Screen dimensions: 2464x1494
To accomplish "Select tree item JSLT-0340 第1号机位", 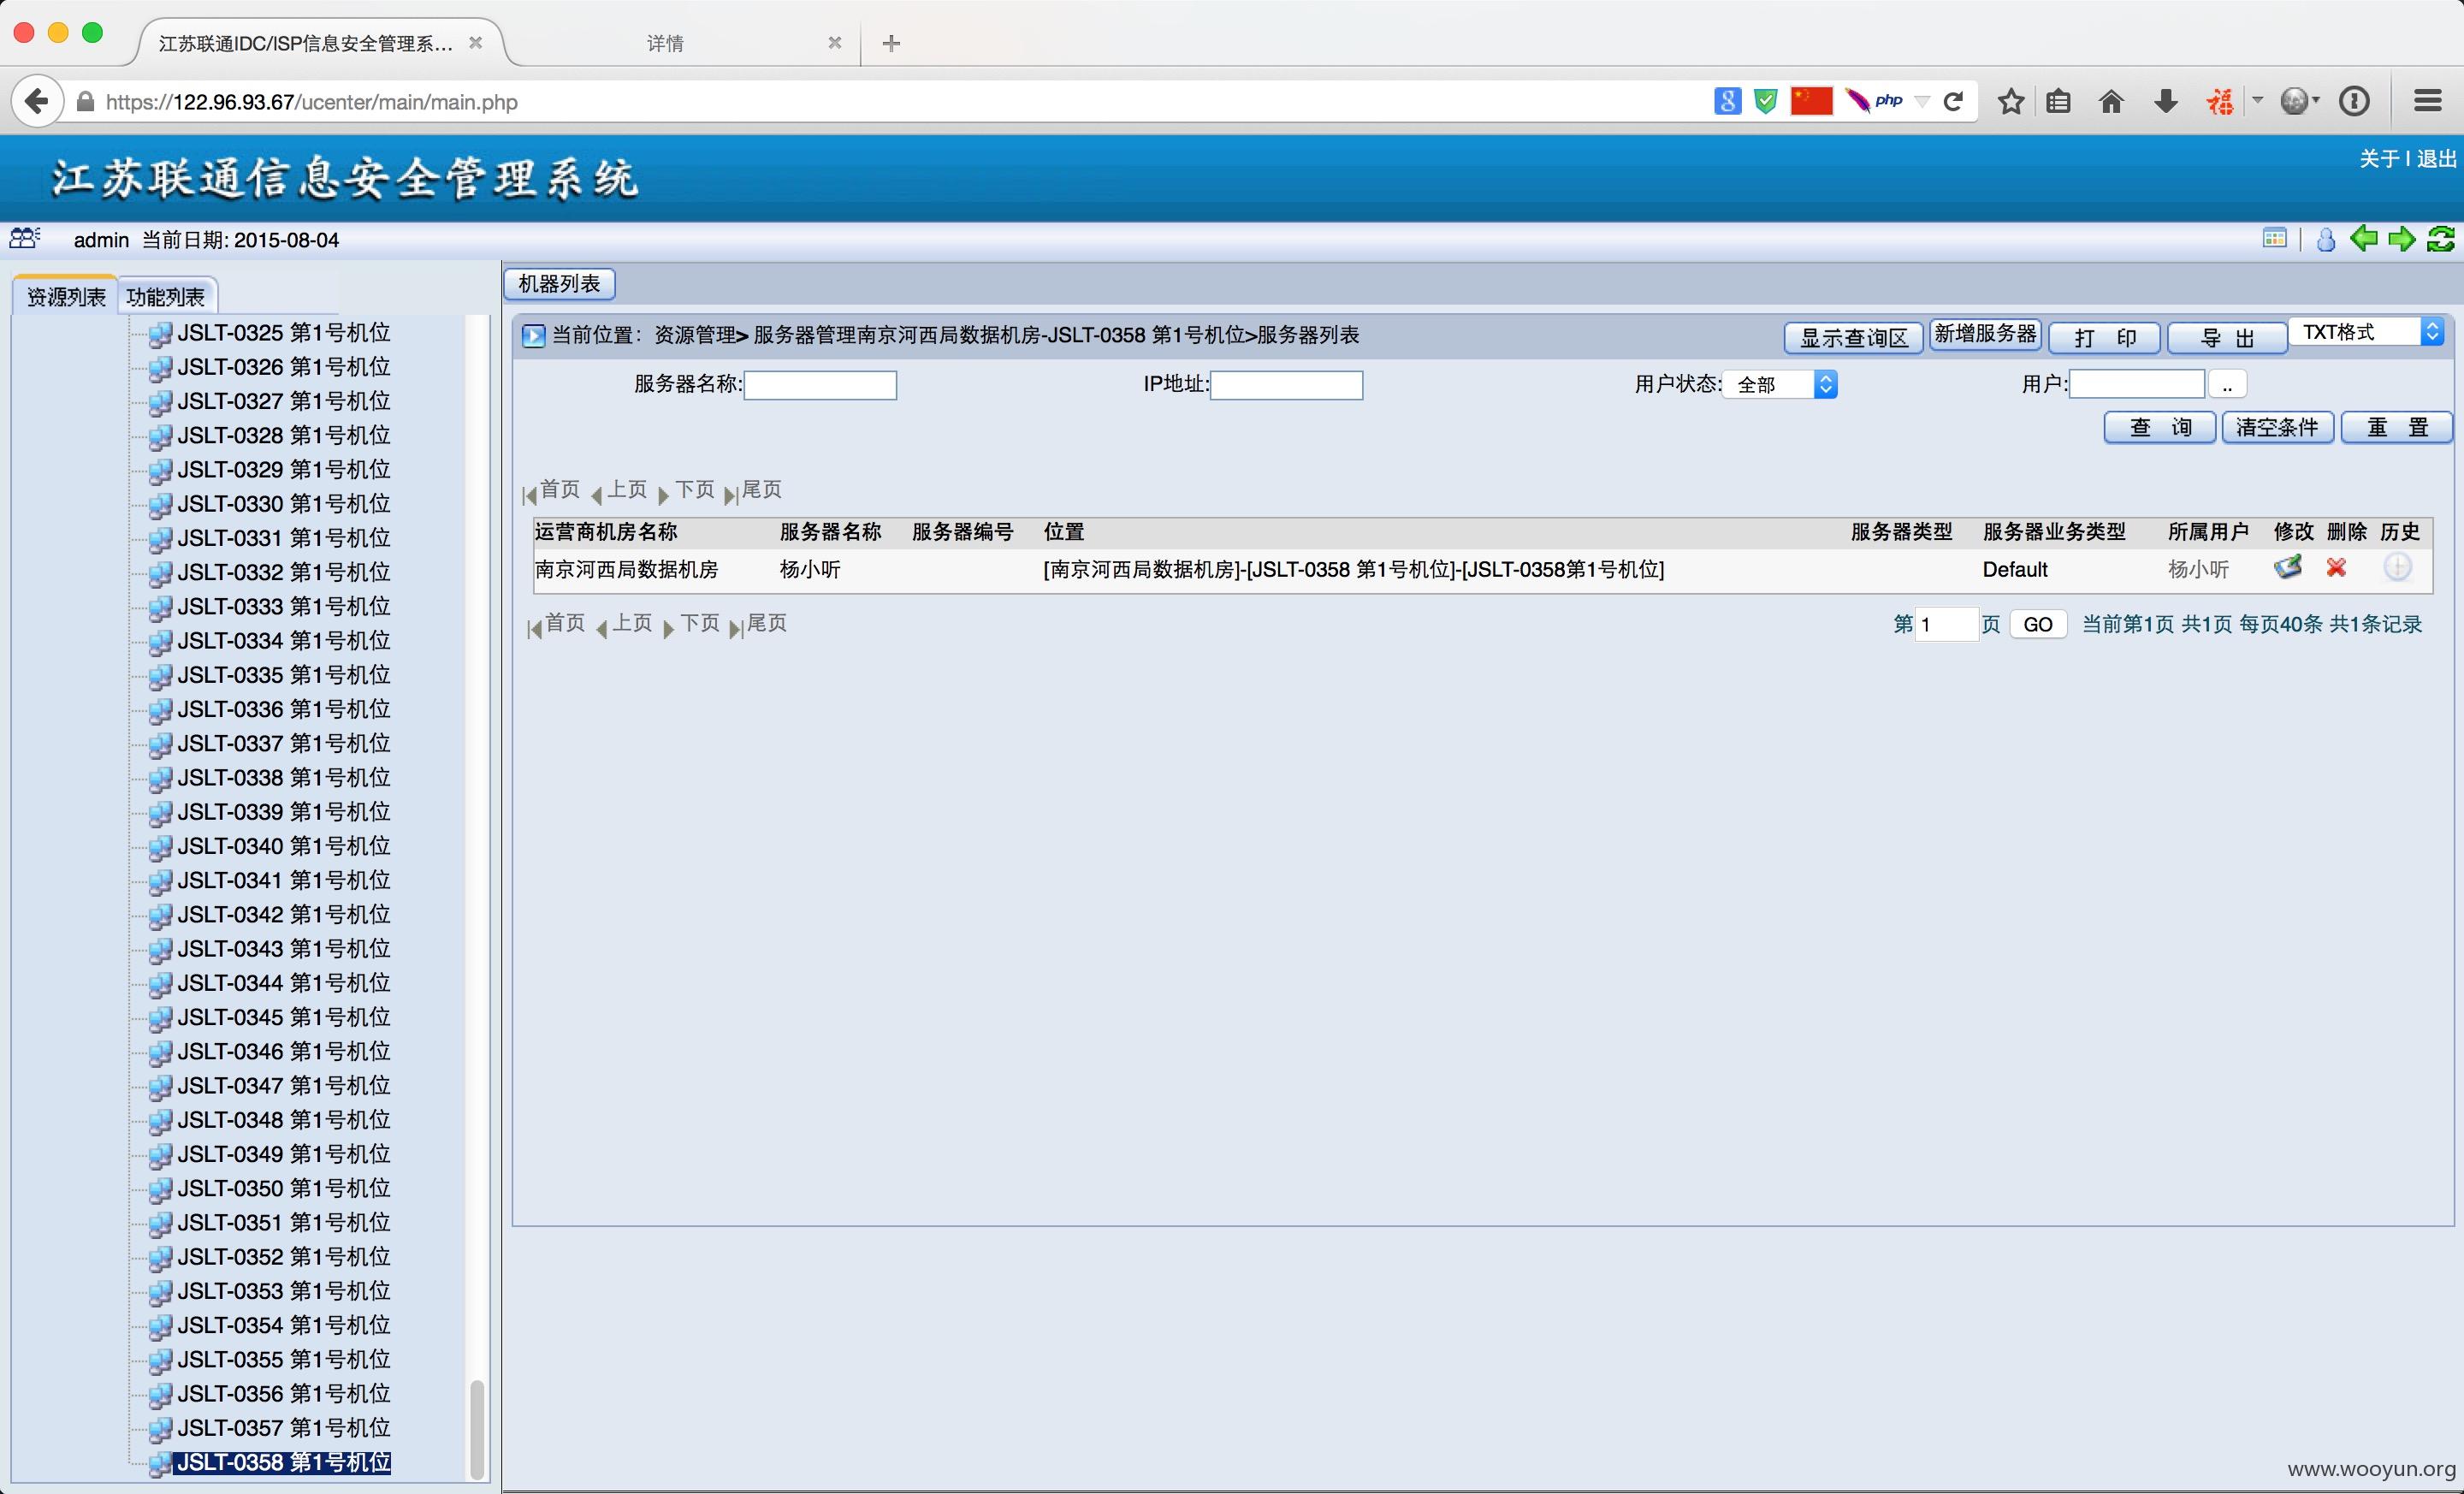I will click(284, 846).
